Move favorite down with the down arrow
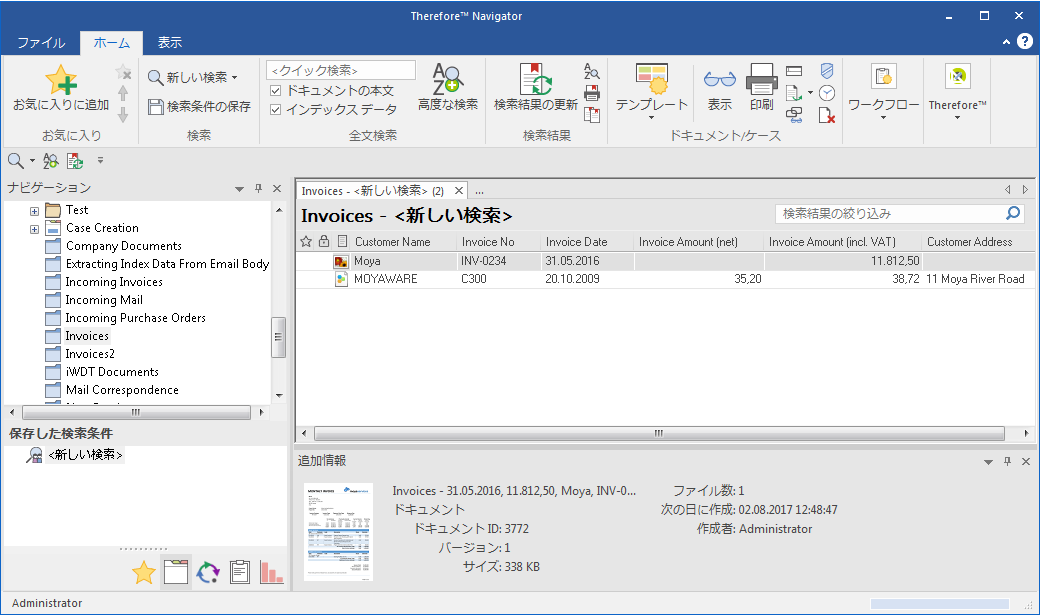This screenshot has width=1042, height=615. click(x=123, y=114)
